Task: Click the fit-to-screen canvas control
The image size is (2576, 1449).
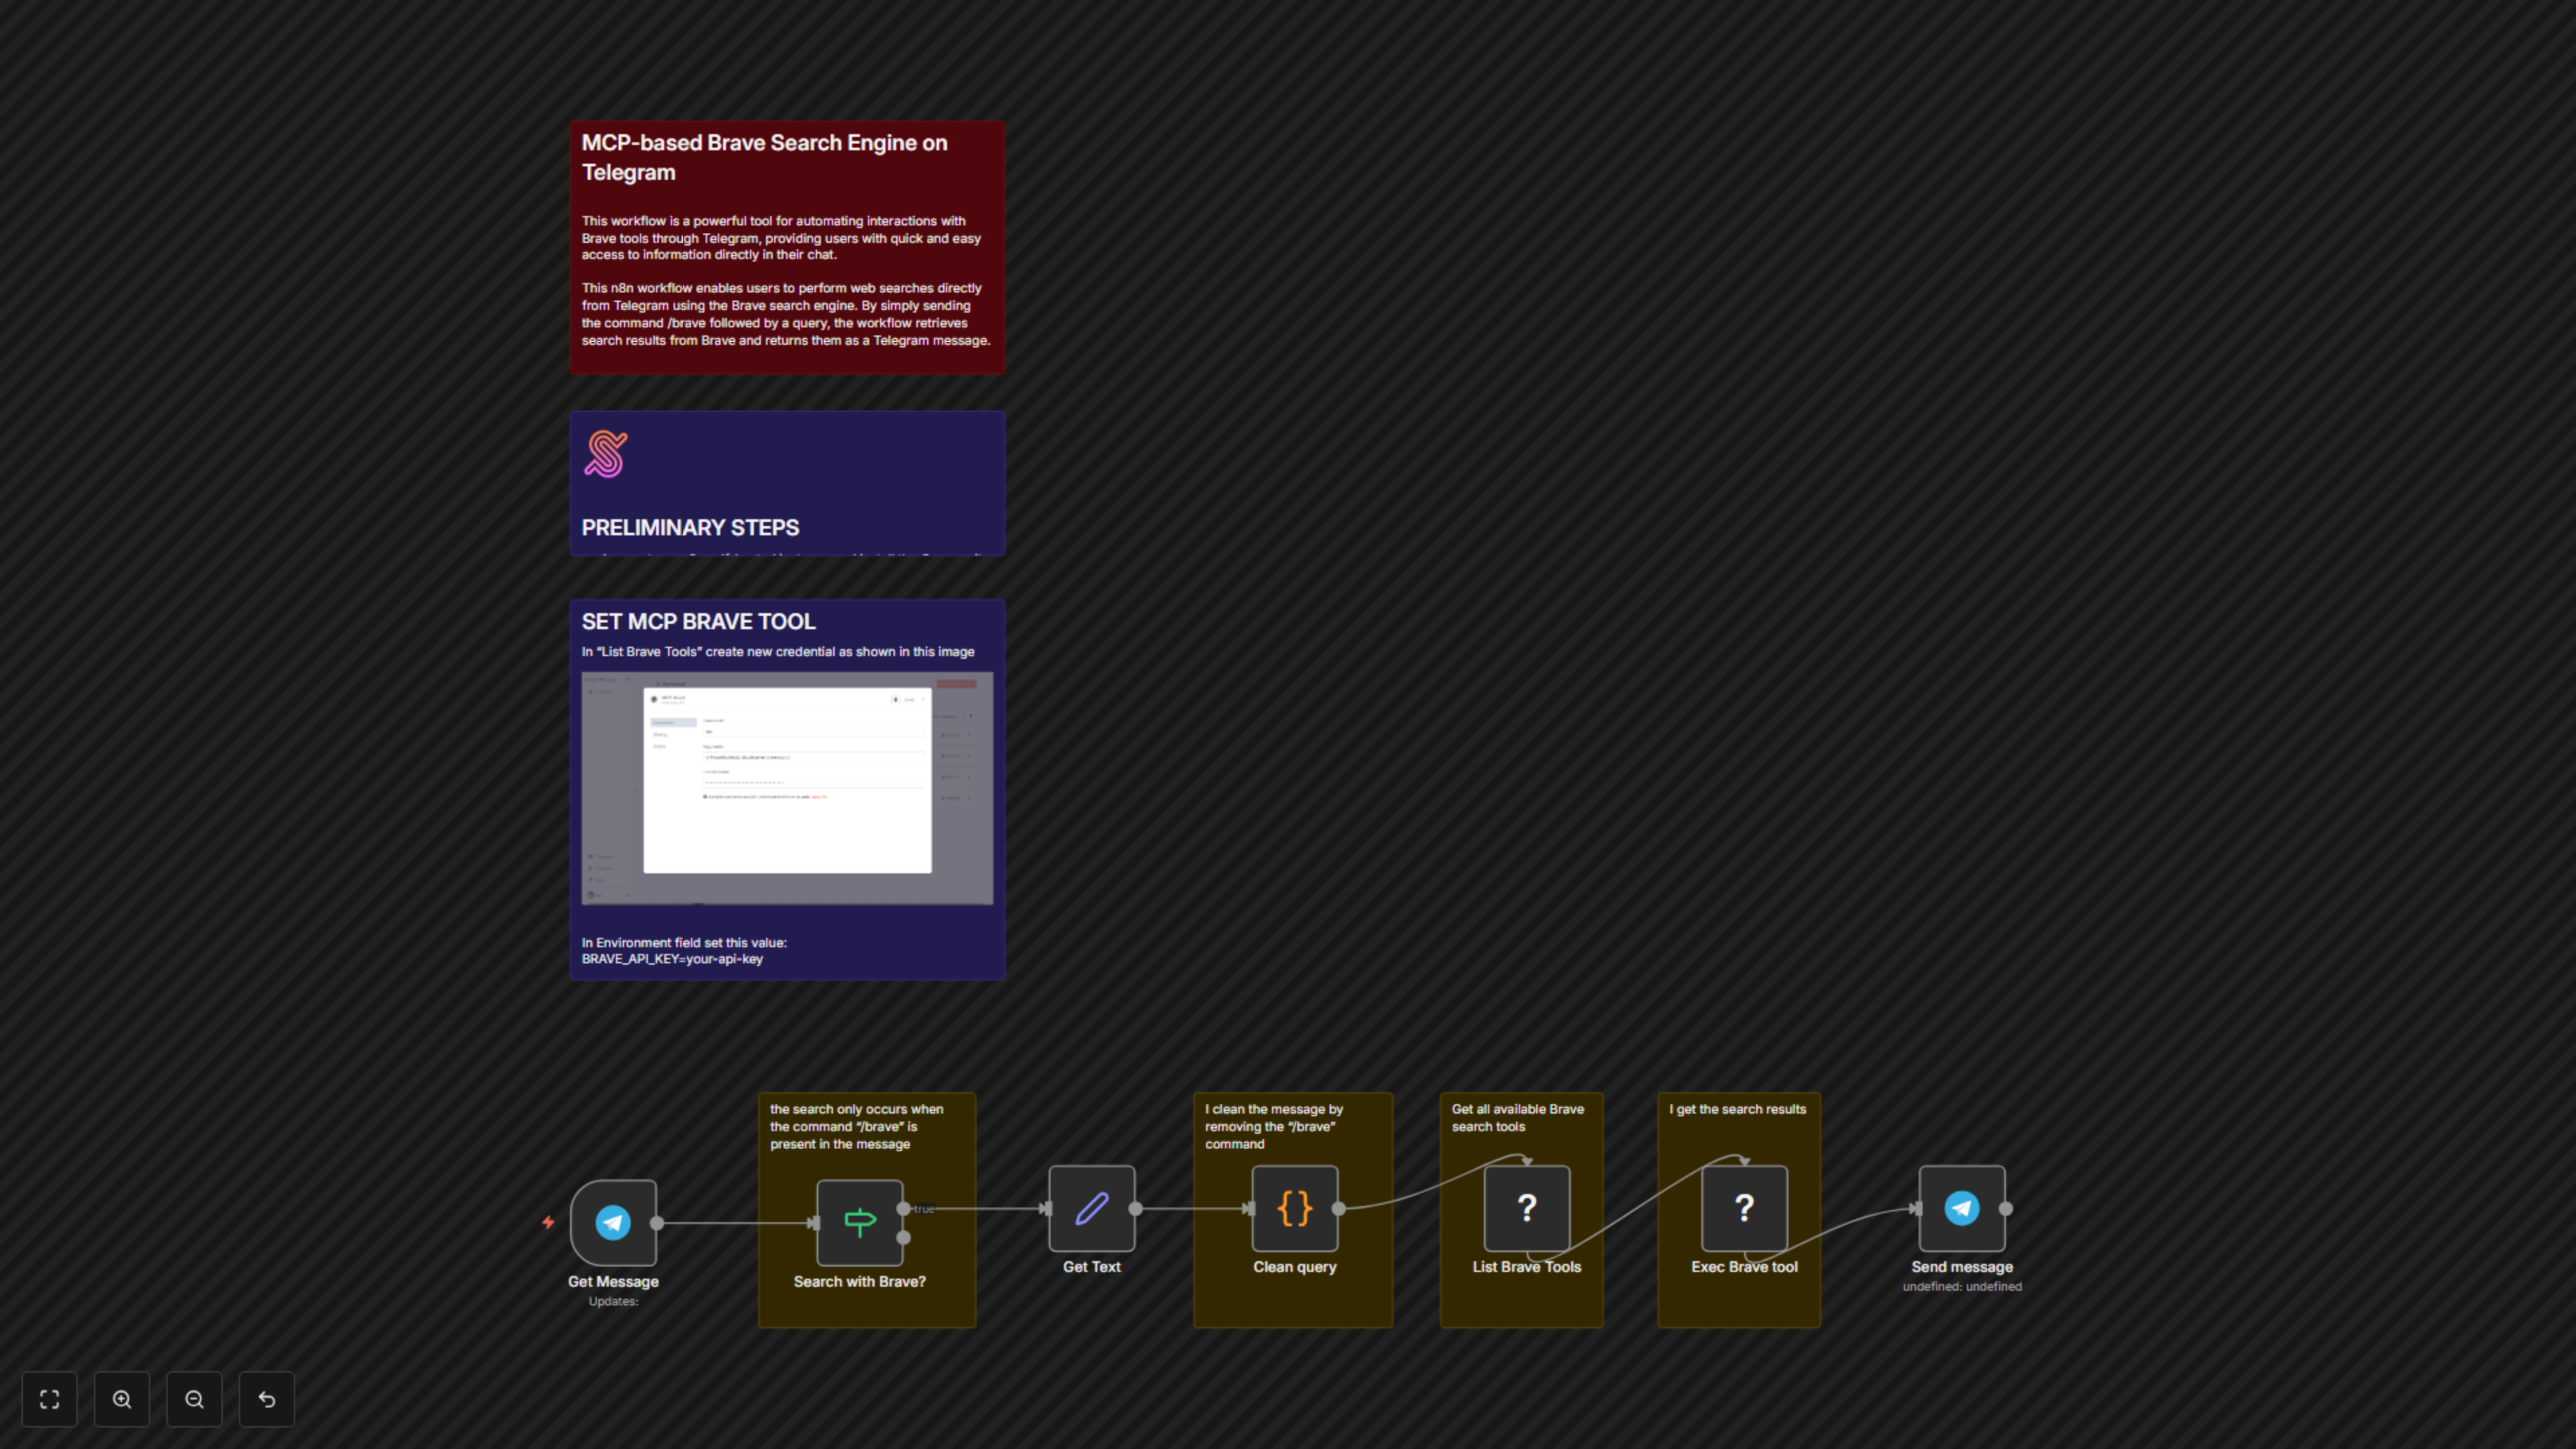Action: (x=49, y=1399)
